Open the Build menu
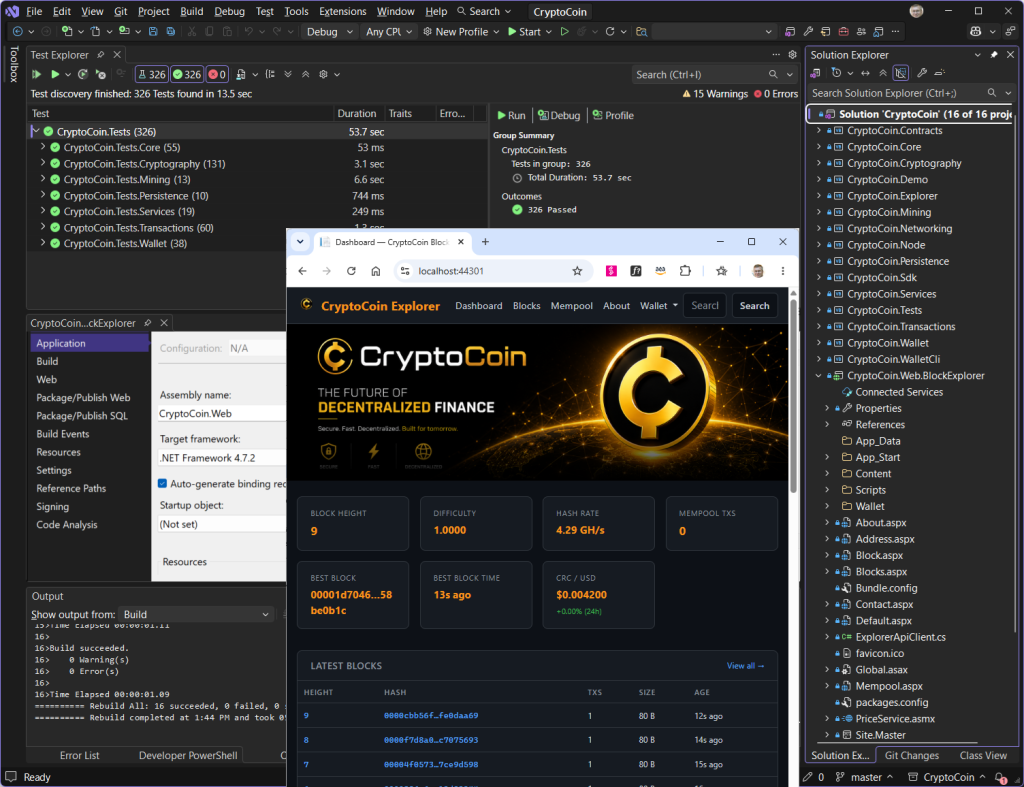Screen dimensions: 1024x787 (192, 11)
